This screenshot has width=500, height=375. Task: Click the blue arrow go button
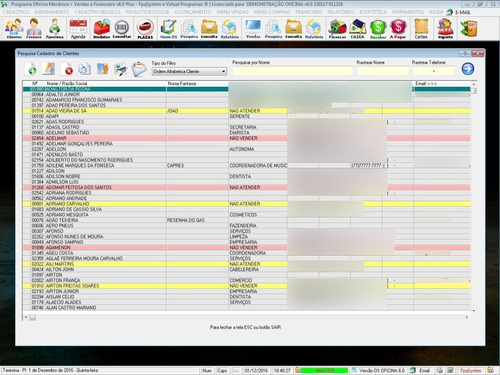[468, 69]
